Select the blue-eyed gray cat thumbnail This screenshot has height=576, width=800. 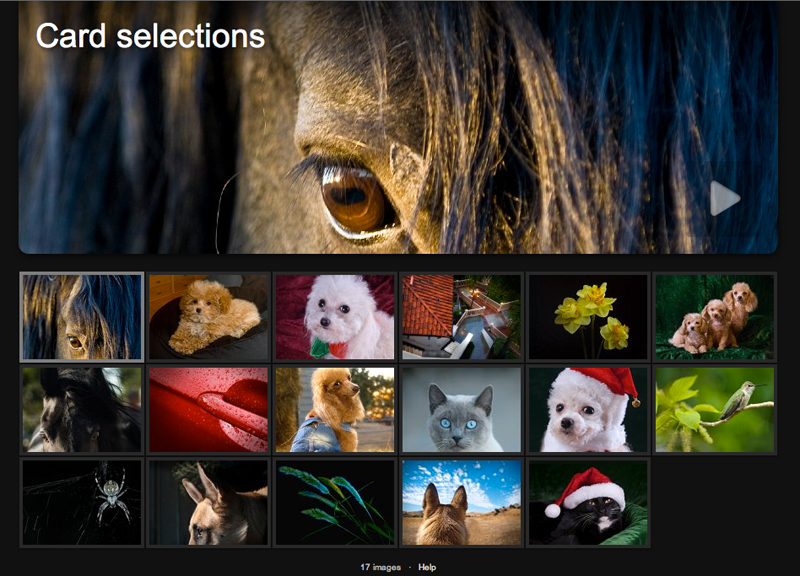pos(461,410)
